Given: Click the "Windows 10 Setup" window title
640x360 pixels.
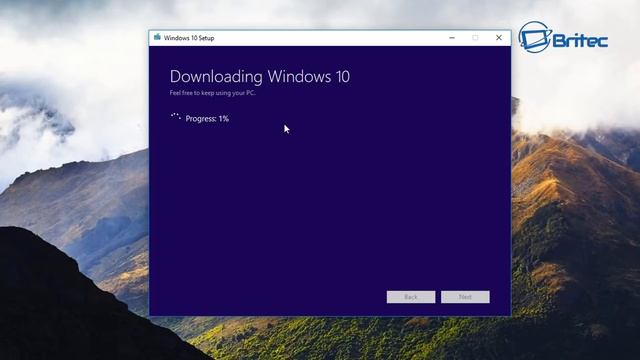Looking at the screenshot, I should tap(189, 38).
